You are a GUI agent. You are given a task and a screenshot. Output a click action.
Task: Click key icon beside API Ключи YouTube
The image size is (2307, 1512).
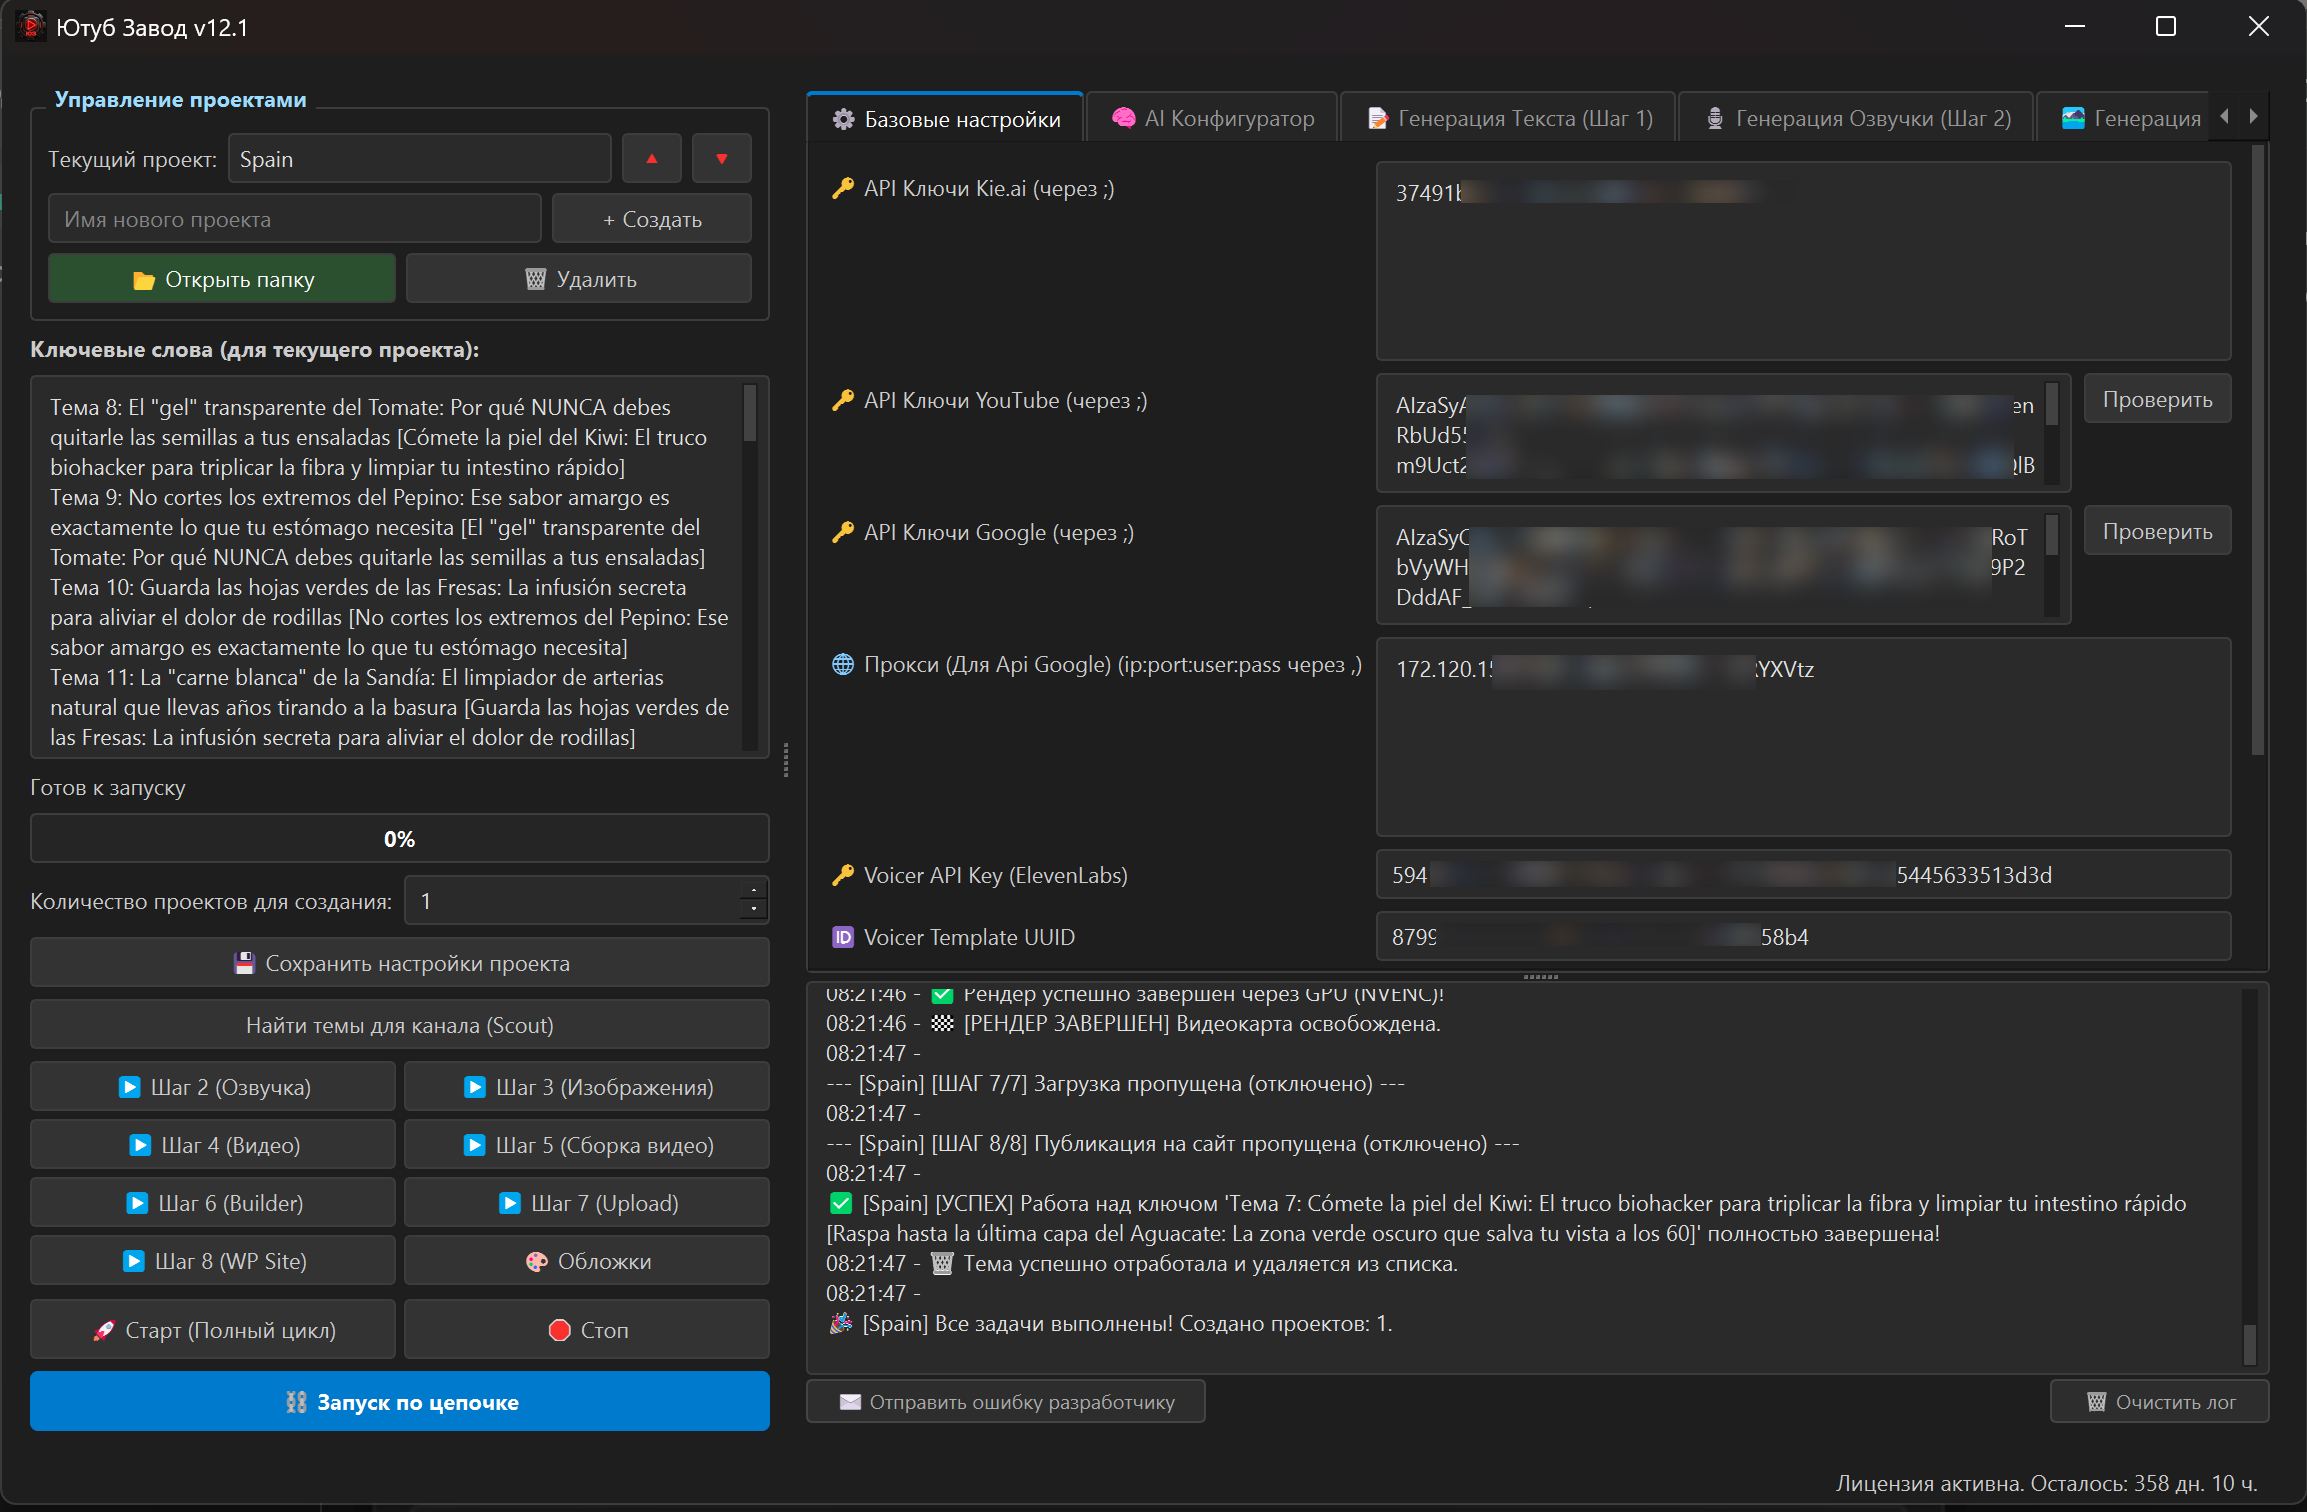843,400
